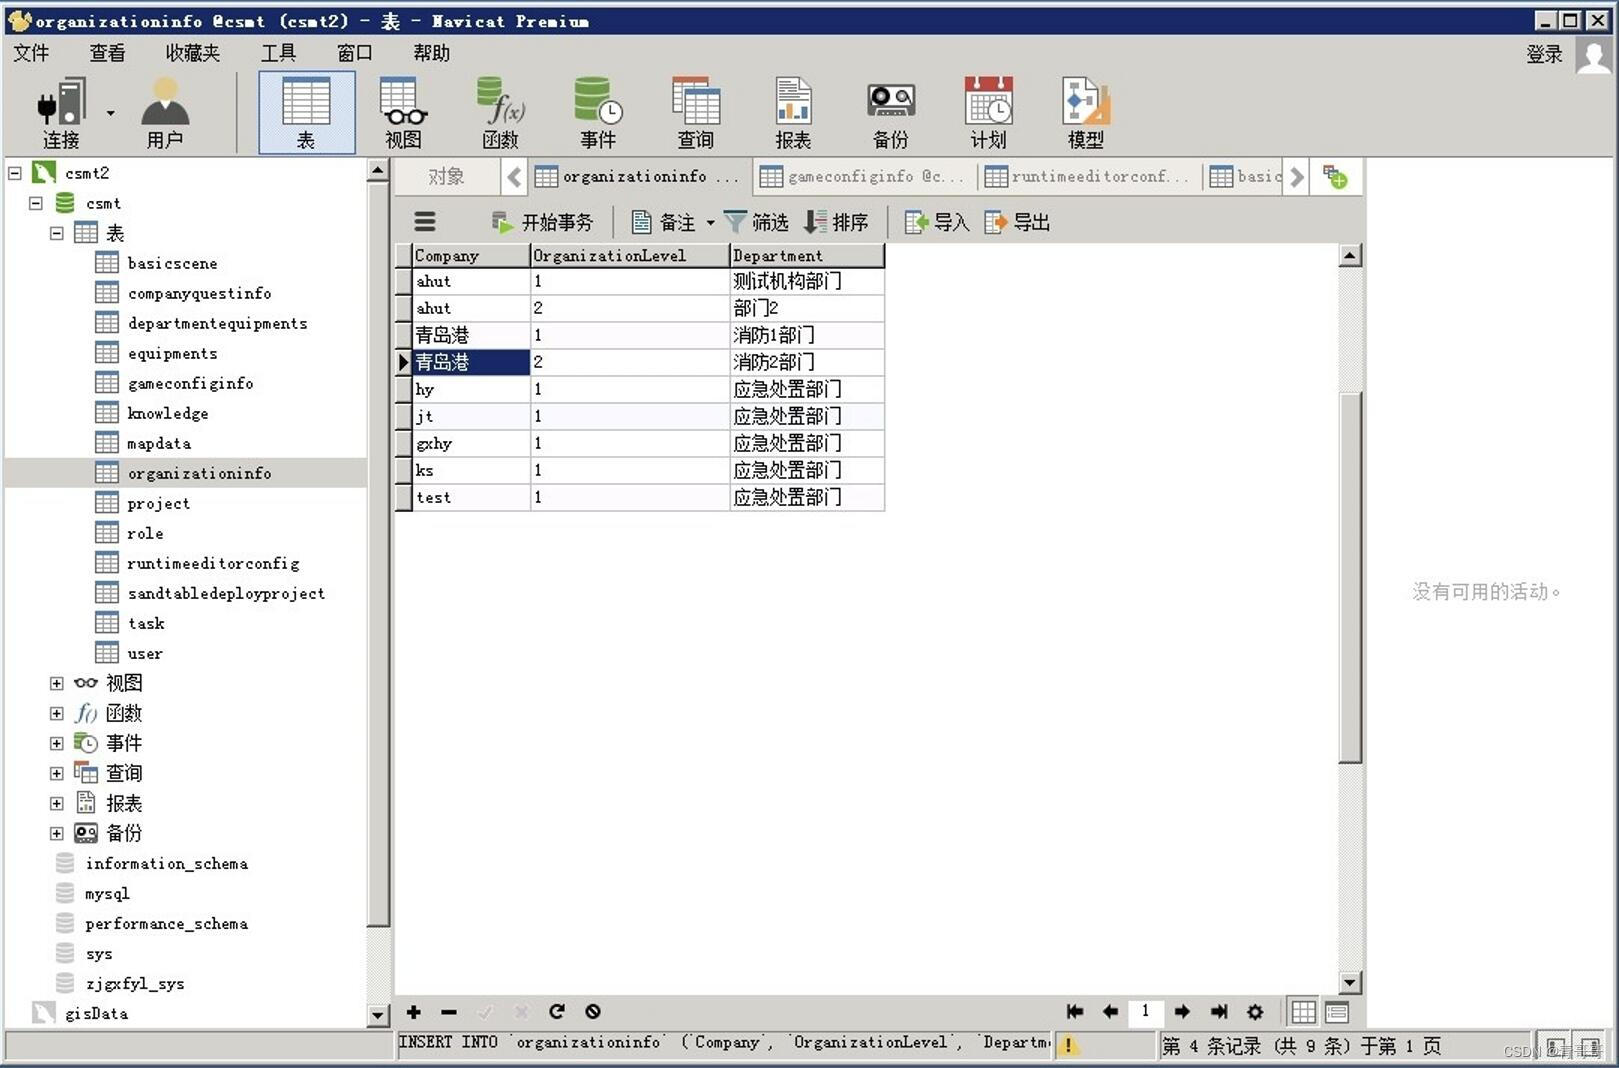The height and width of the screenshot is (1068, 1619).
Task: Click the 登录 login link
Action: click(1544, 54)
